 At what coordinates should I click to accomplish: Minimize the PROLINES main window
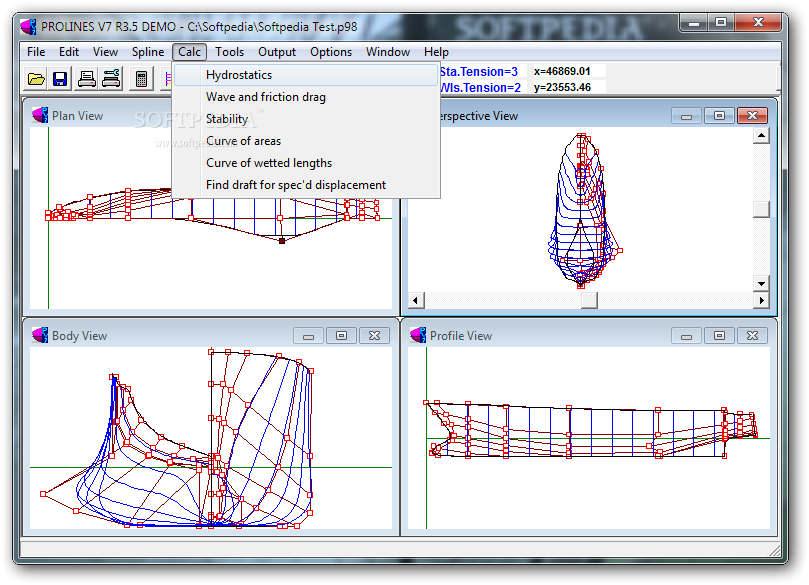694,23
